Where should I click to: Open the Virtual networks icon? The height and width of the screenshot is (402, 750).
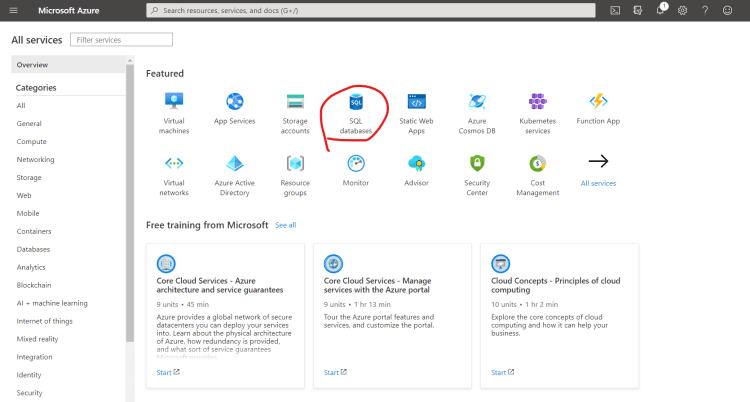(x=174, y=163)
